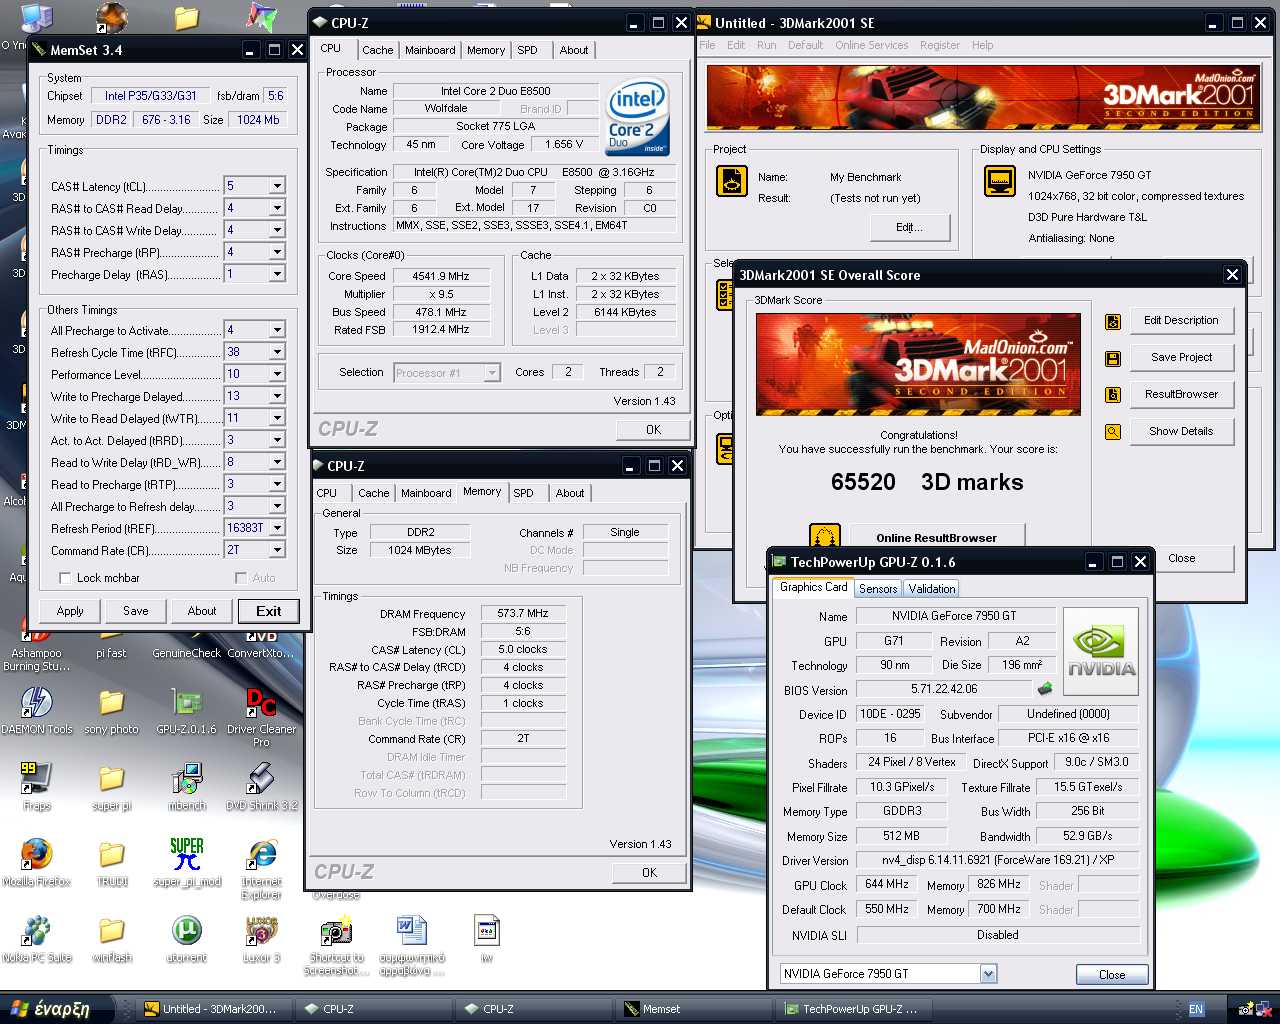Open RAS# to CAS# Read Delay dropdown

(277, 208)
